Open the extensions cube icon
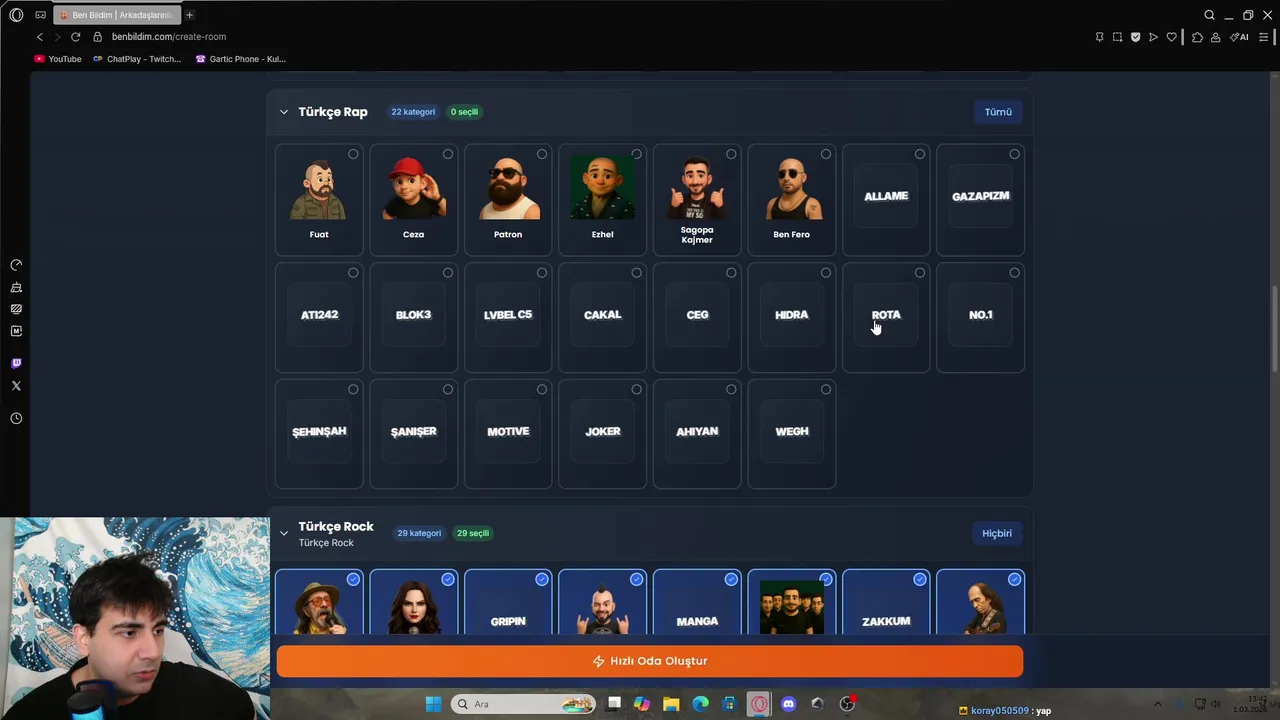 coord(1197,37)
